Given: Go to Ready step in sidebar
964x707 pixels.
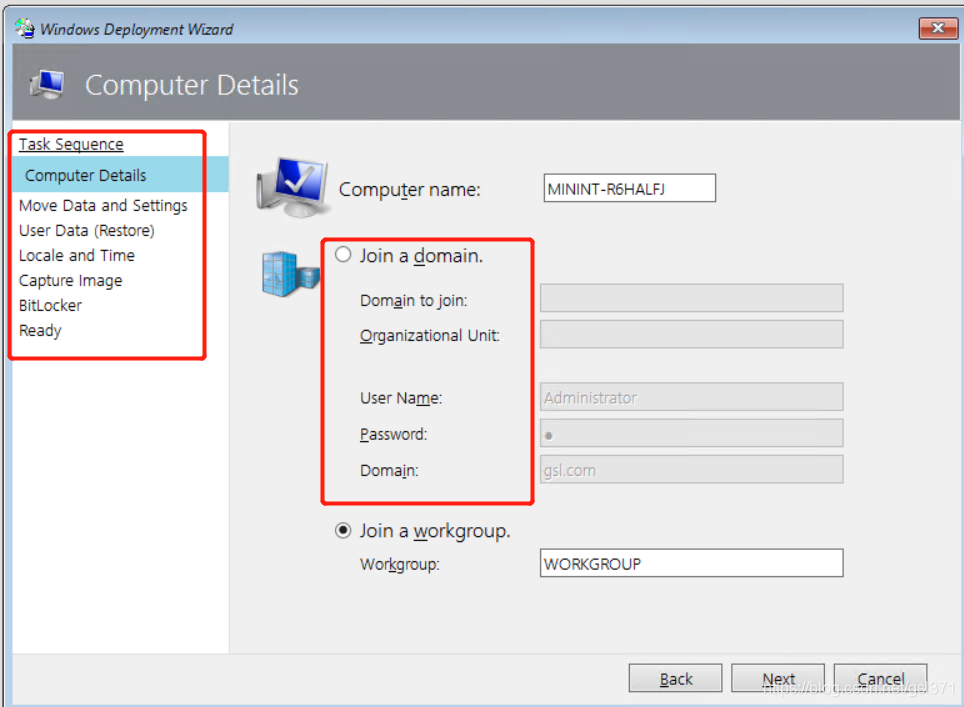Looking at the screenshot, I should (x=40, y=331).
